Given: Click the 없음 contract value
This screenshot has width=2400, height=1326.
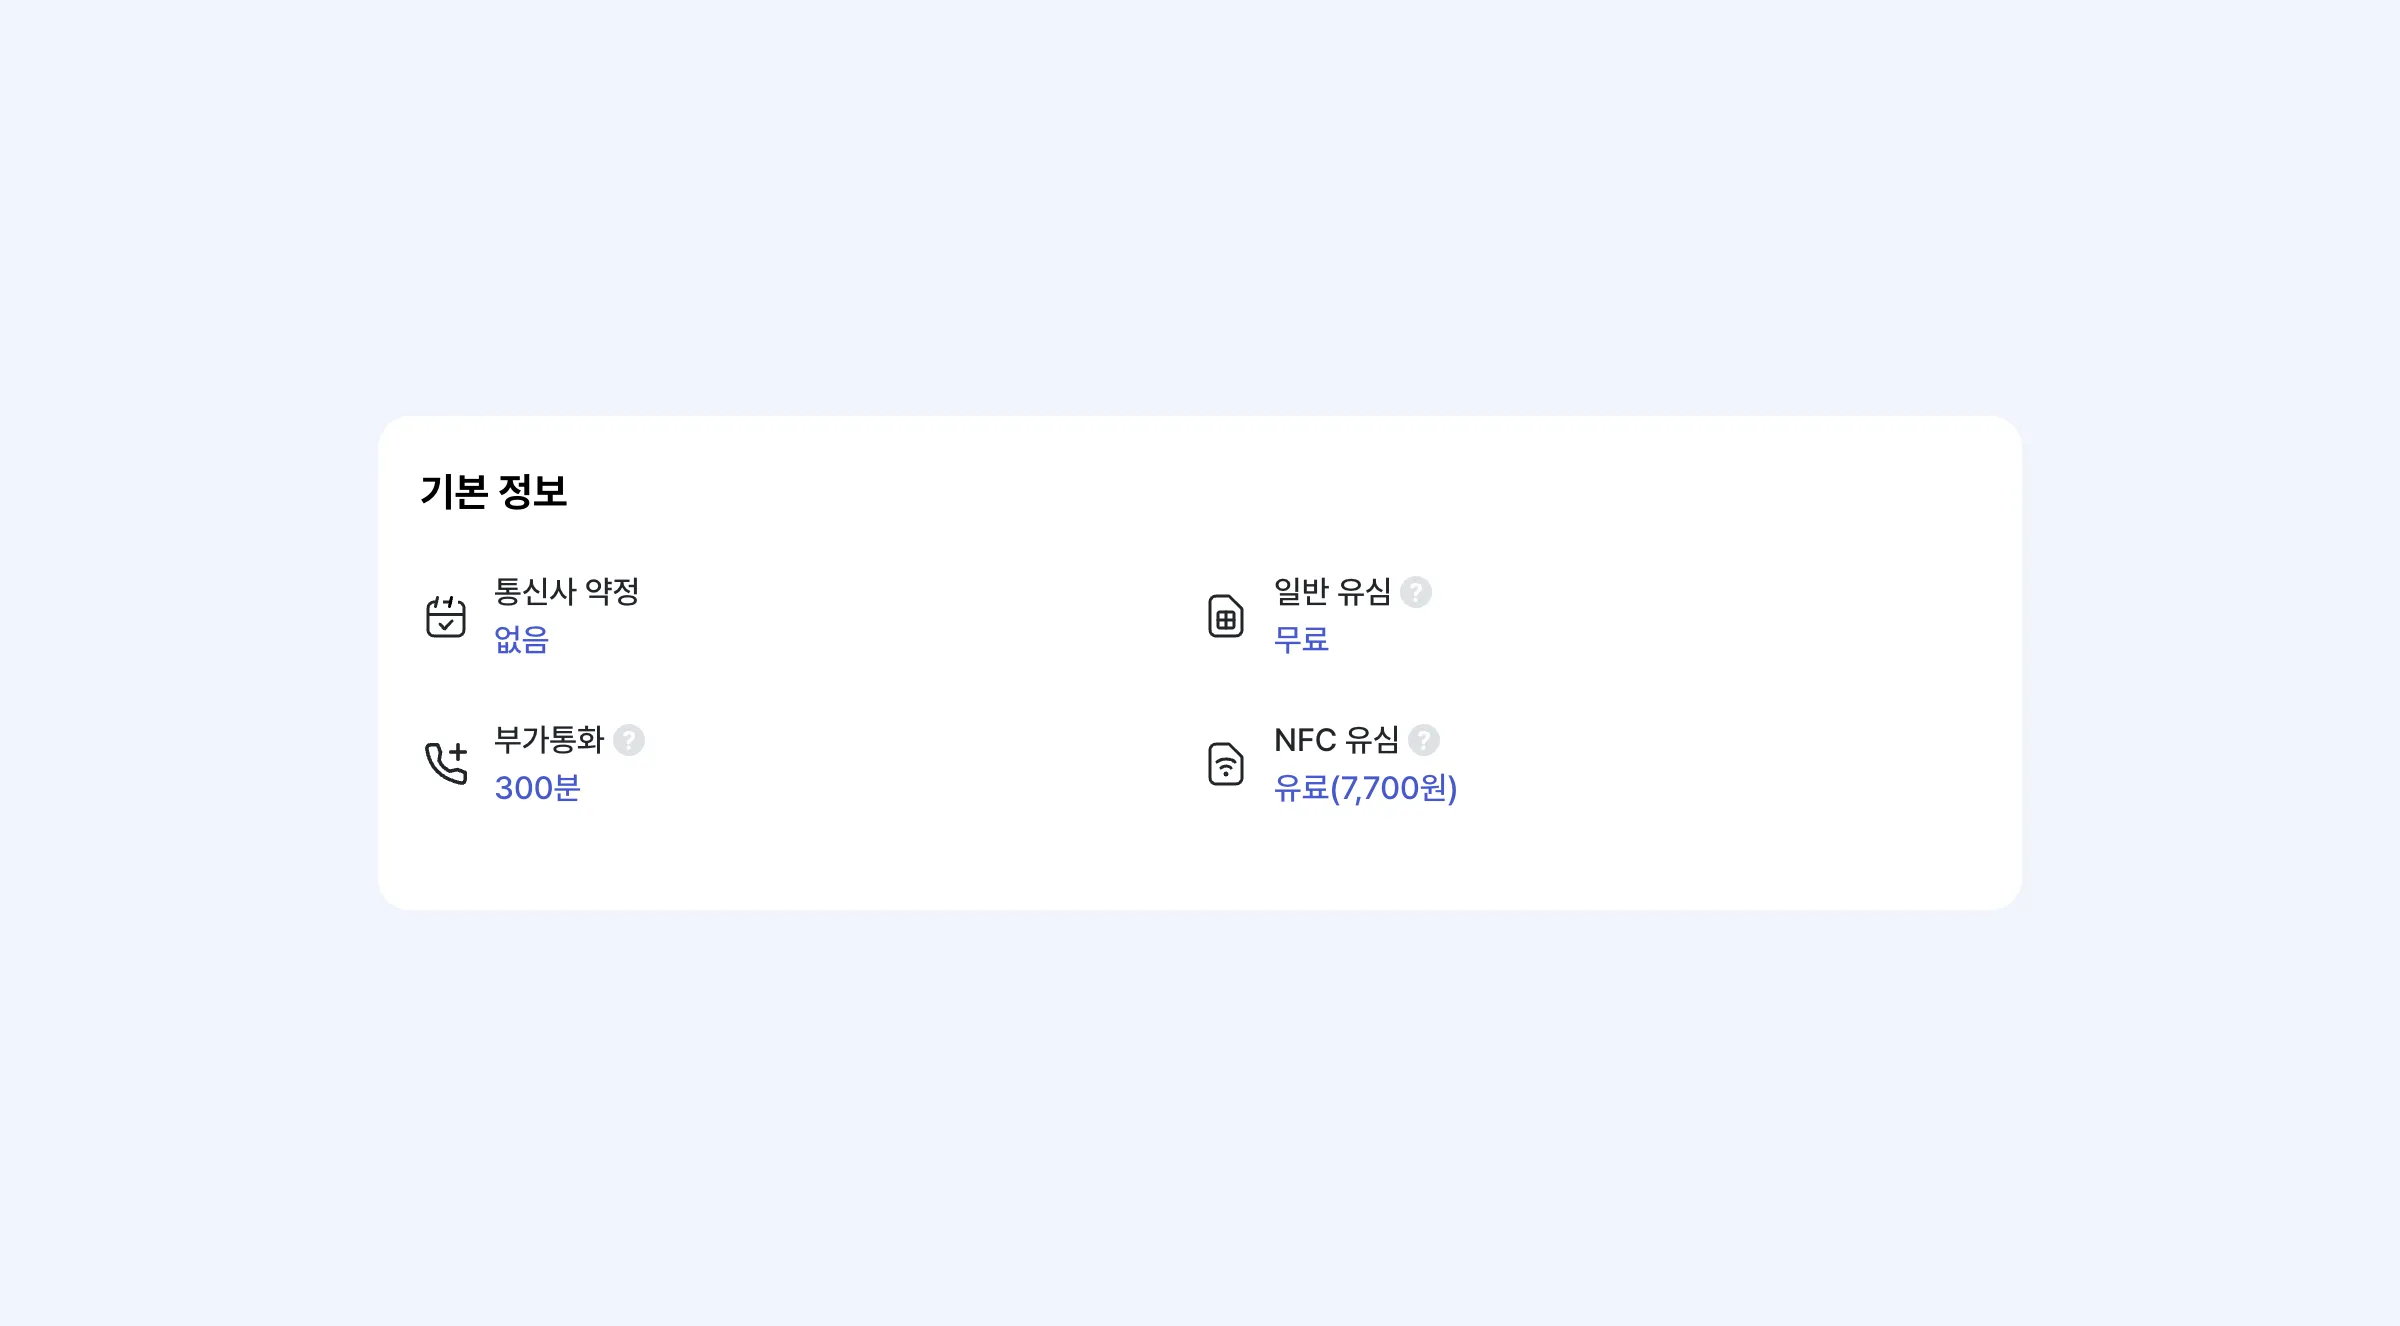Looking at the screenshot, I should point(521,639).
